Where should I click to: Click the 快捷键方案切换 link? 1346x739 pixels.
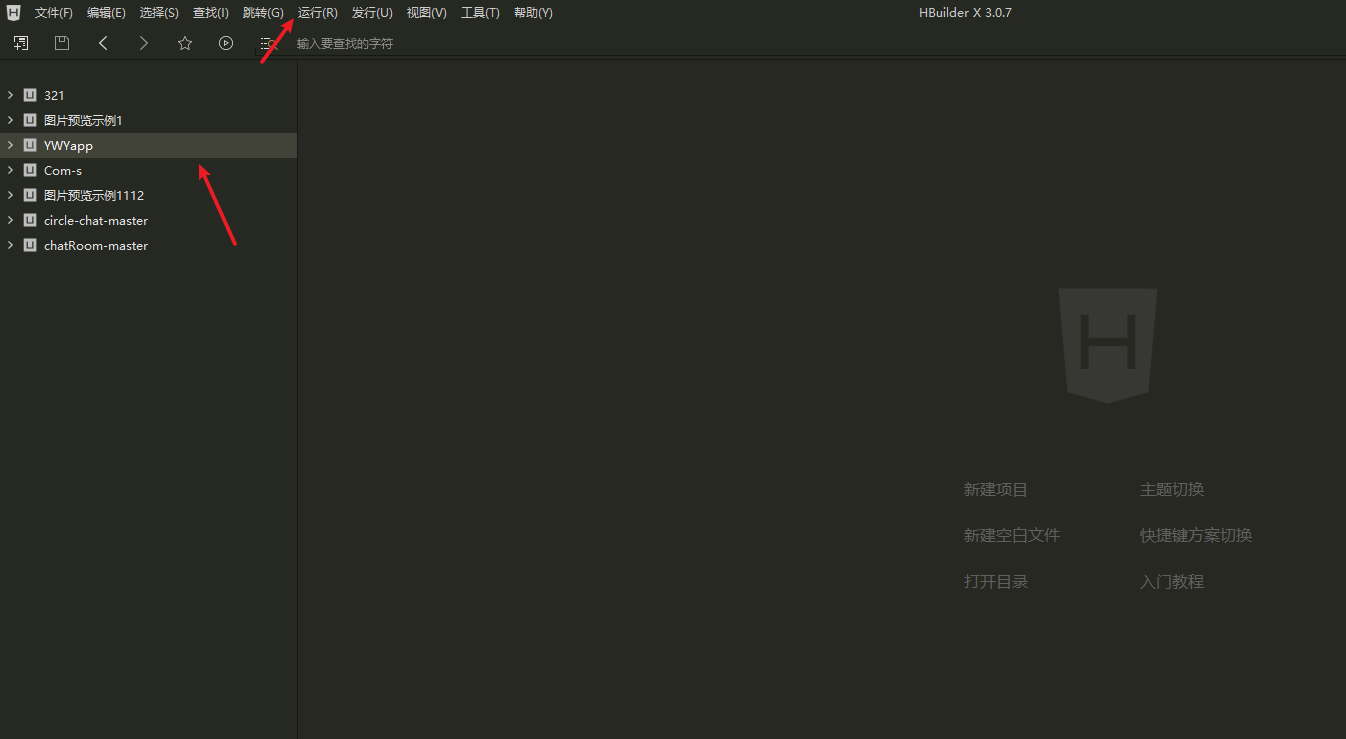(x=1196, y=536)
